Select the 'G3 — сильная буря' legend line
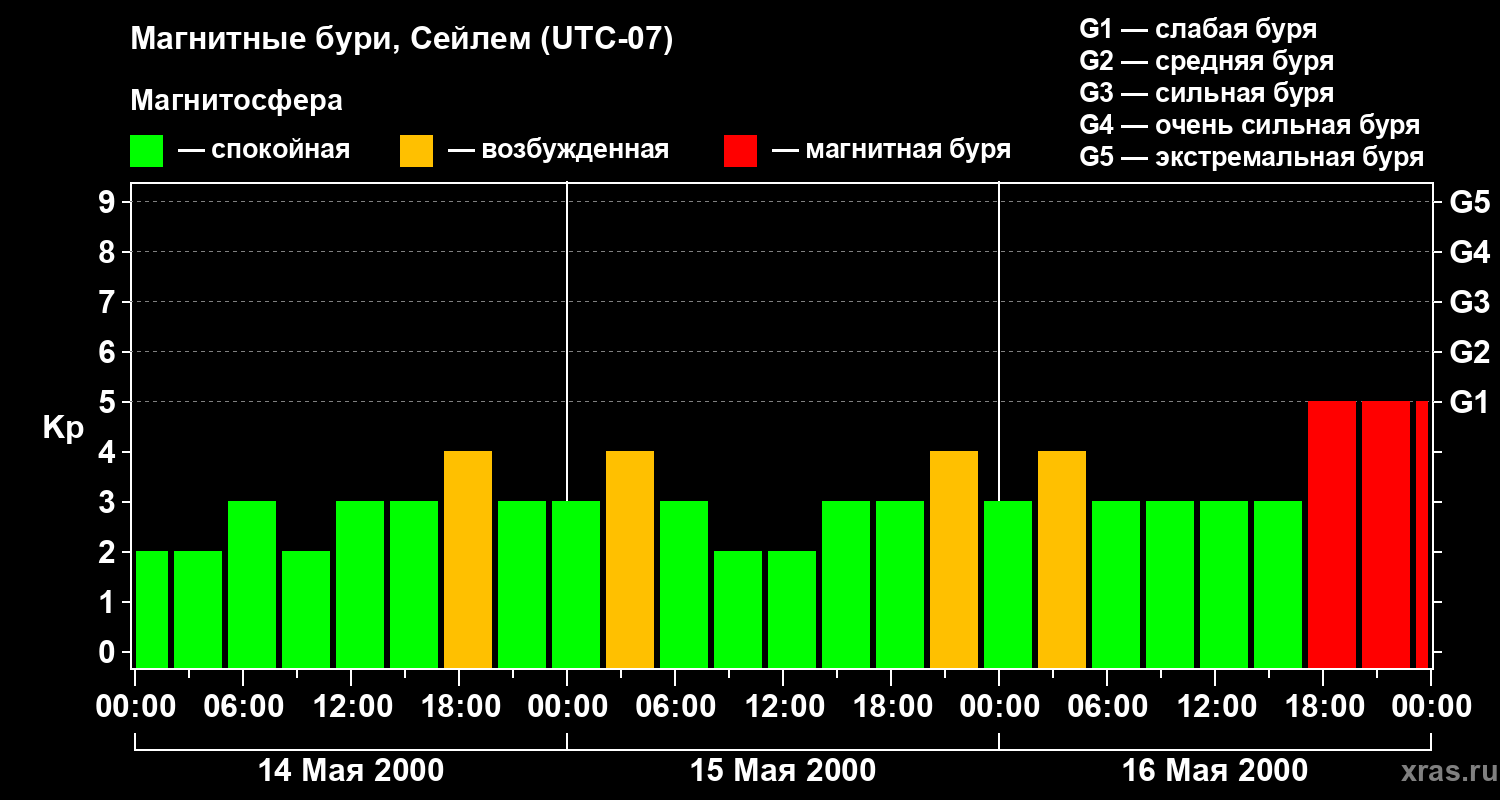Viewport: 1500px width, 800px height. [x=1206, y=93]
